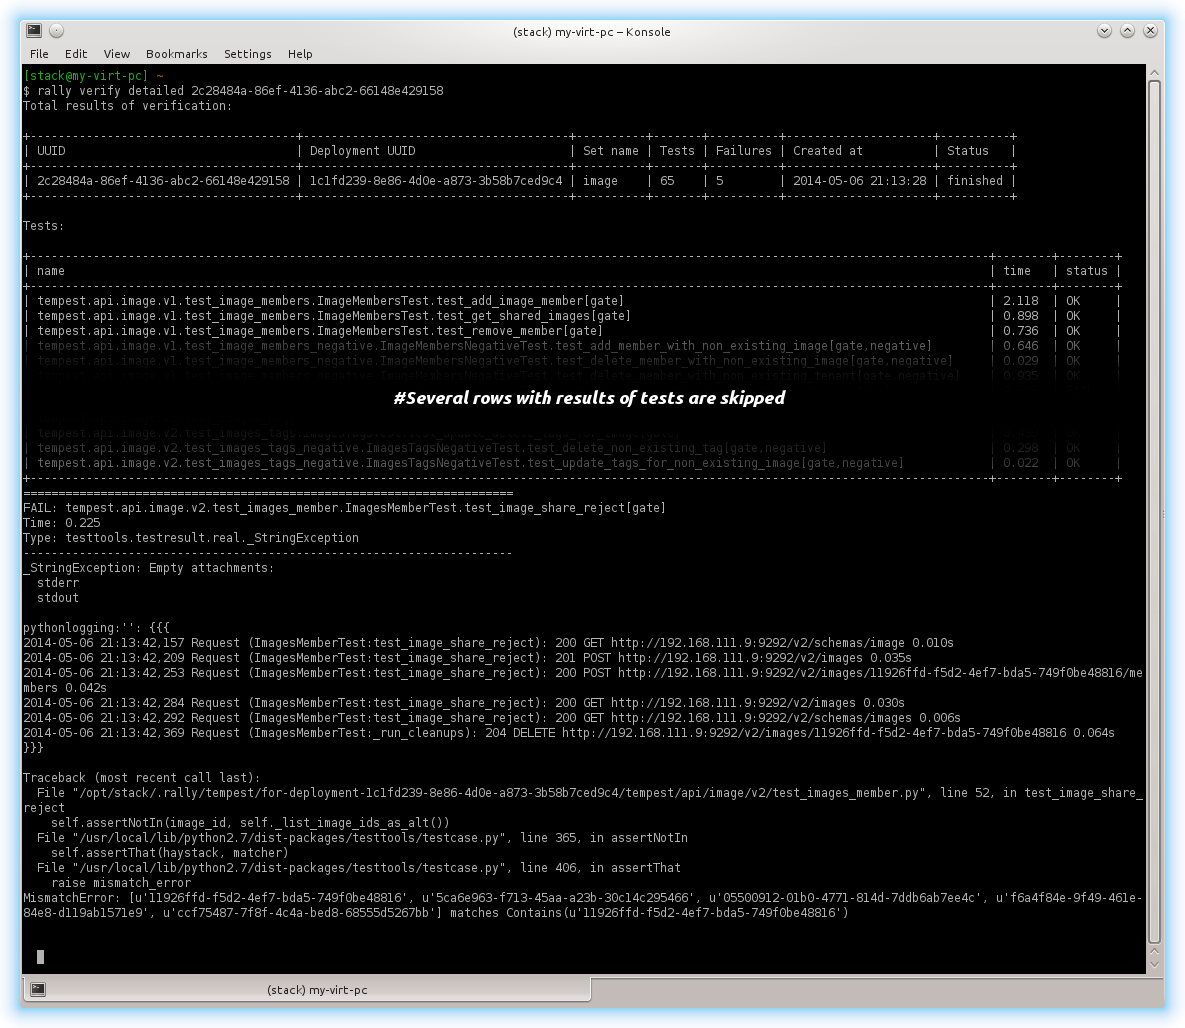The height and width of the screenshot is (1028, 1185).
Task: Open the Edit menu
Action: 76,54
